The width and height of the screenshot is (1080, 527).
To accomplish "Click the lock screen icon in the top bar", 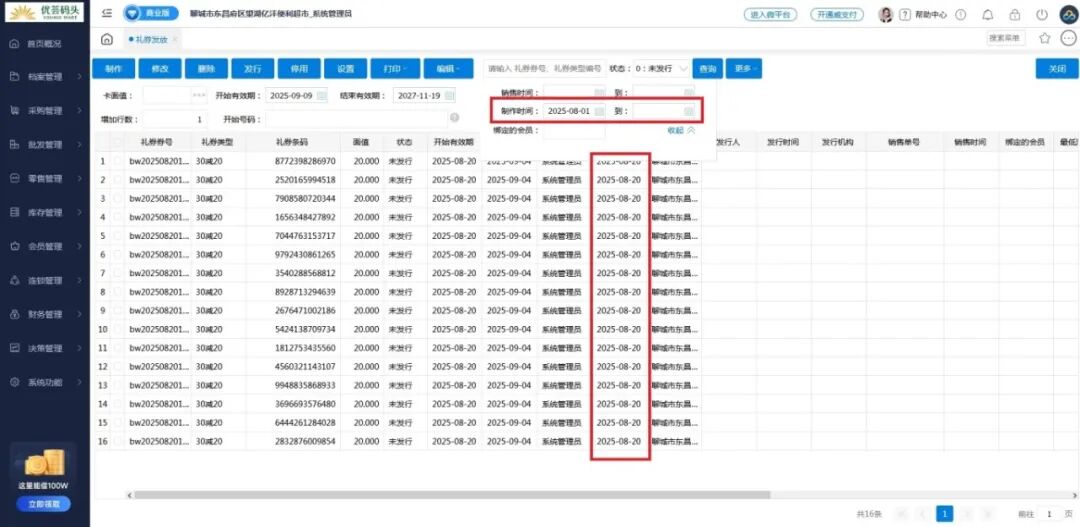I will [x=1015, y=15].
